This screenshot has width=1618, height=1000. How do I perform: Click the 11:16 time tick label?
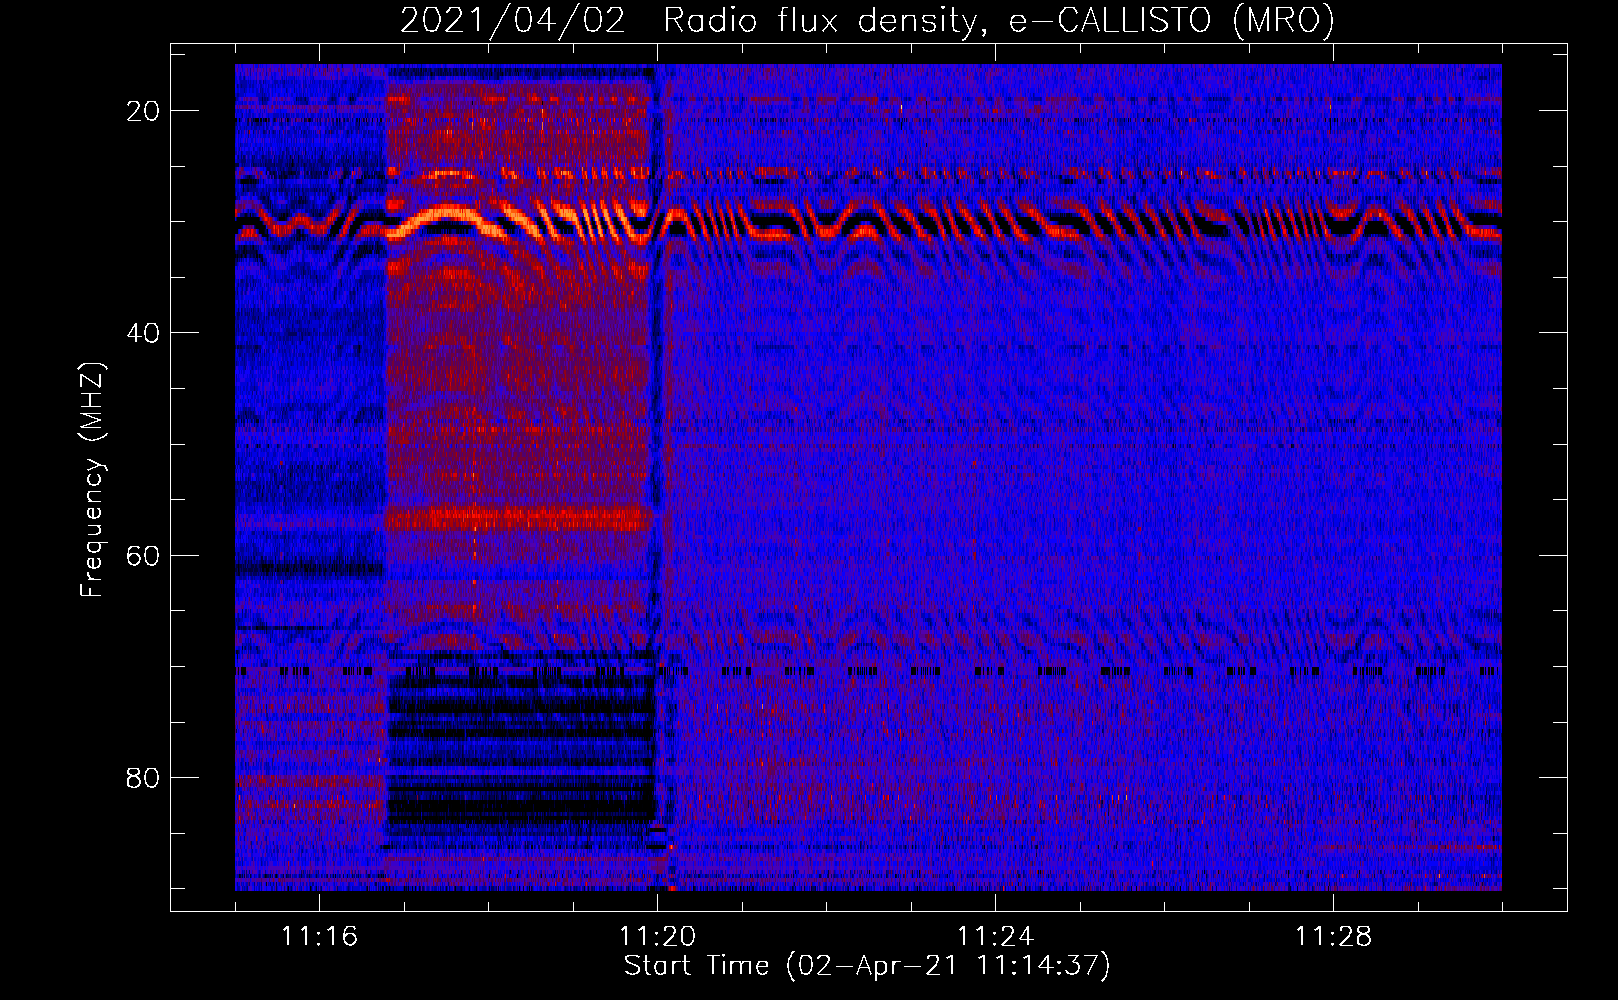(x=319, y=937)
